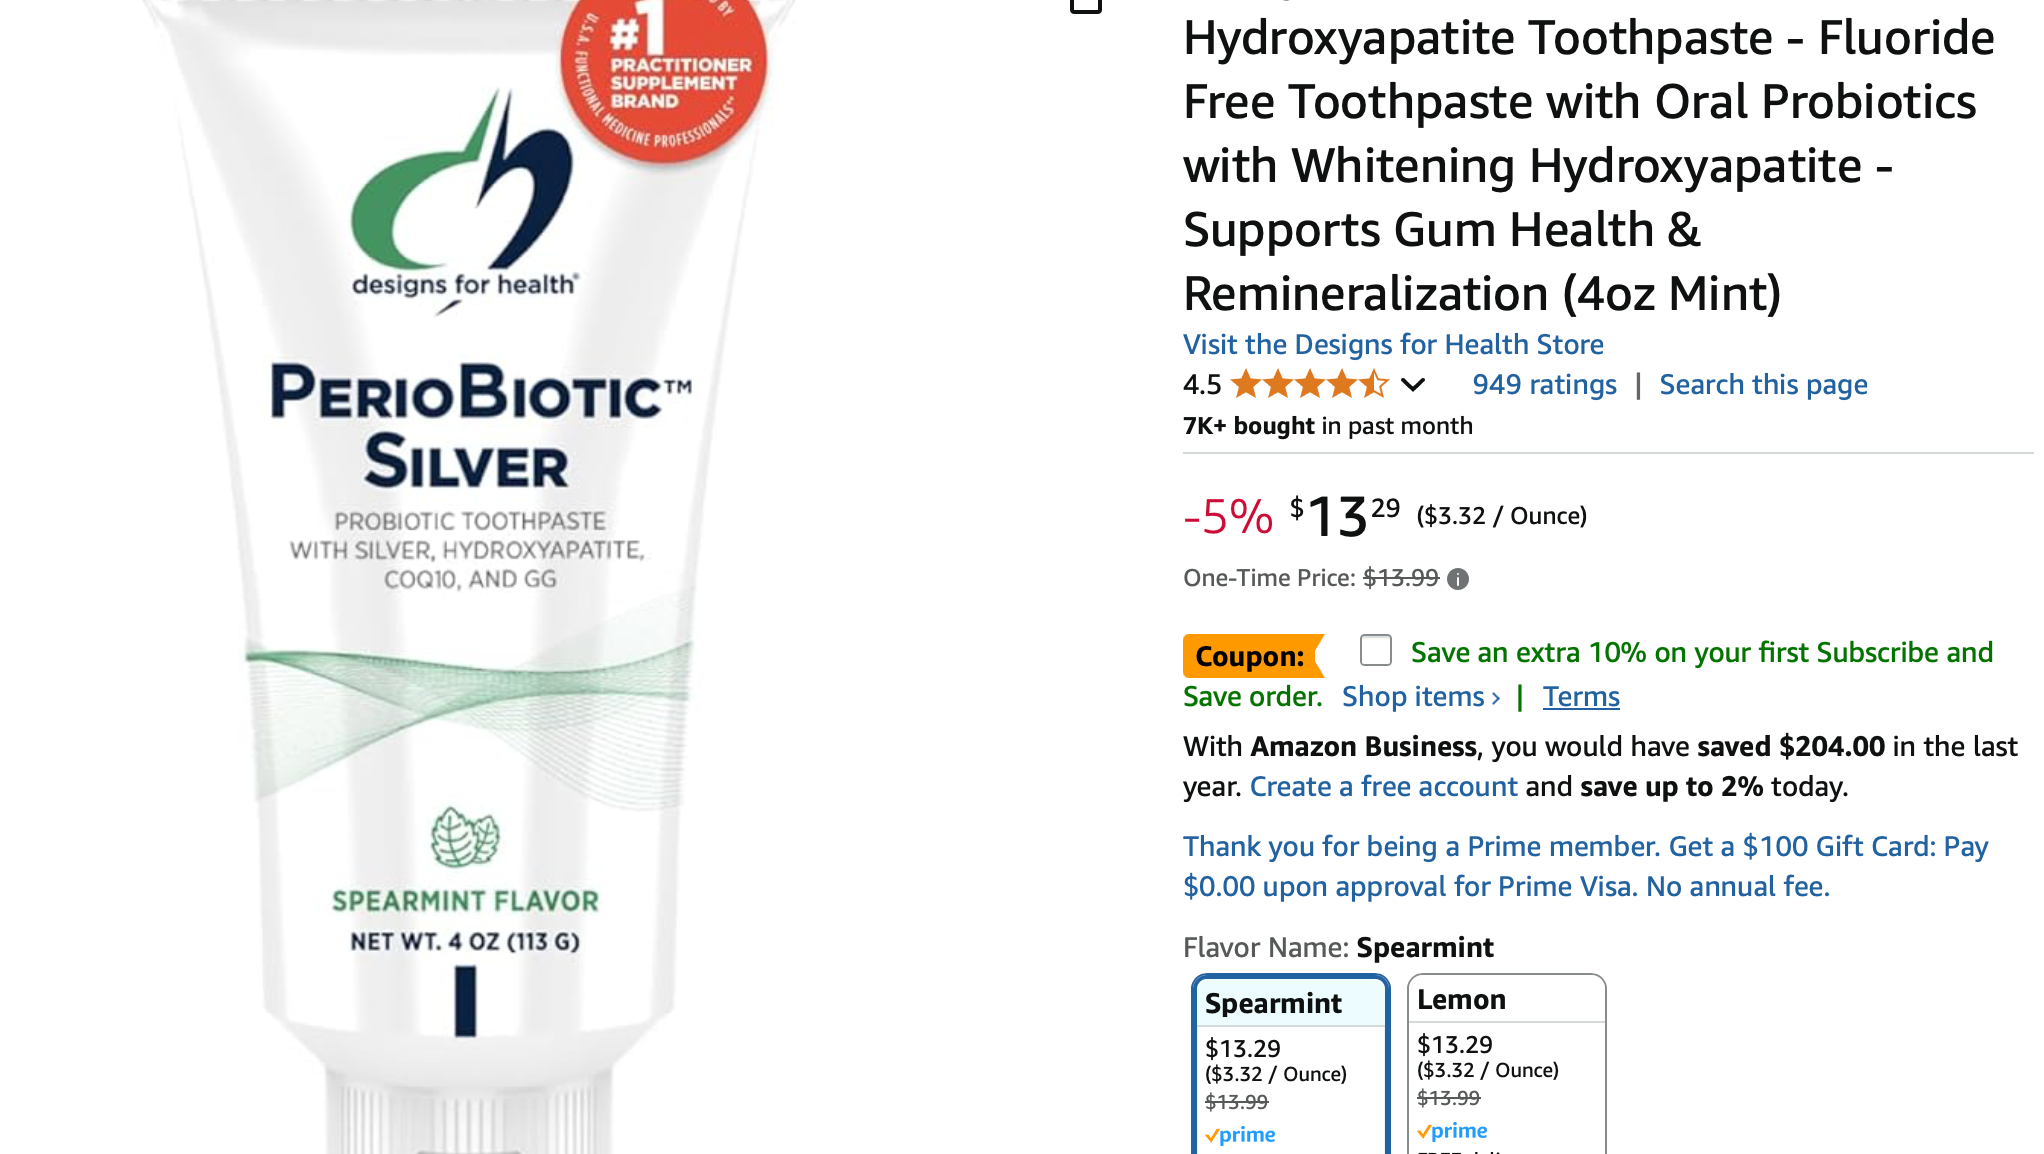This screenshot has width=2044, height=1154.
Task: Open the 4.5 rating popover
Action: [x=1202, y=385]
